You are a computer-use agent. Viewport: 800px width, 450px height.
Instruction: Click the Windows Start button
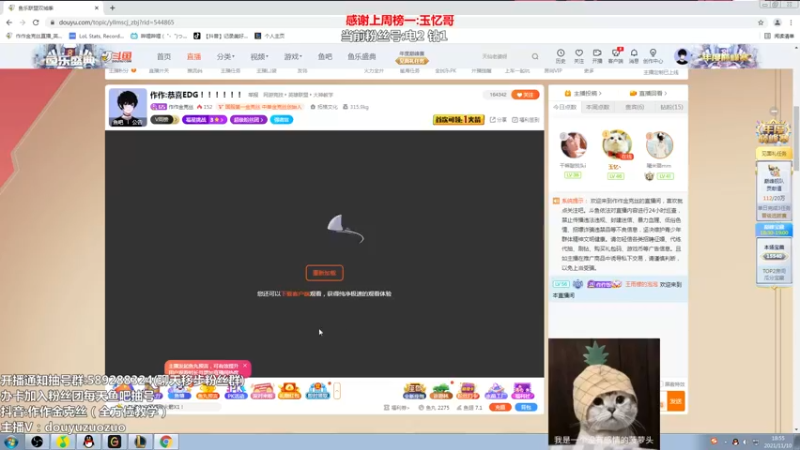11,441
